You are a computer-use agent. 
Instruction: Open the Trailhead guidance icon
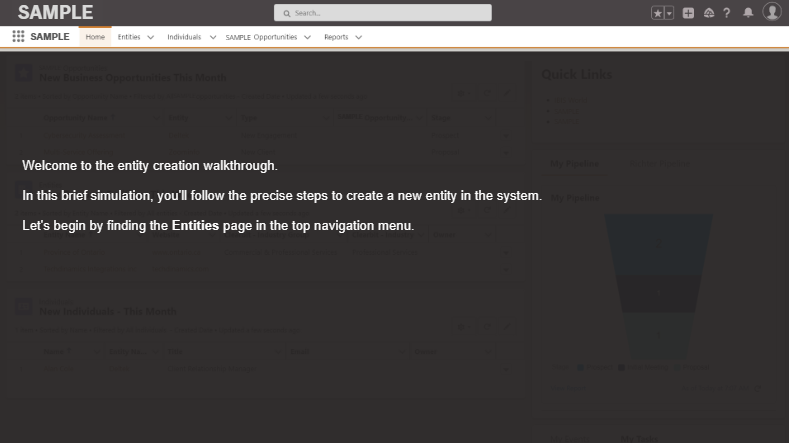[708, 13]
